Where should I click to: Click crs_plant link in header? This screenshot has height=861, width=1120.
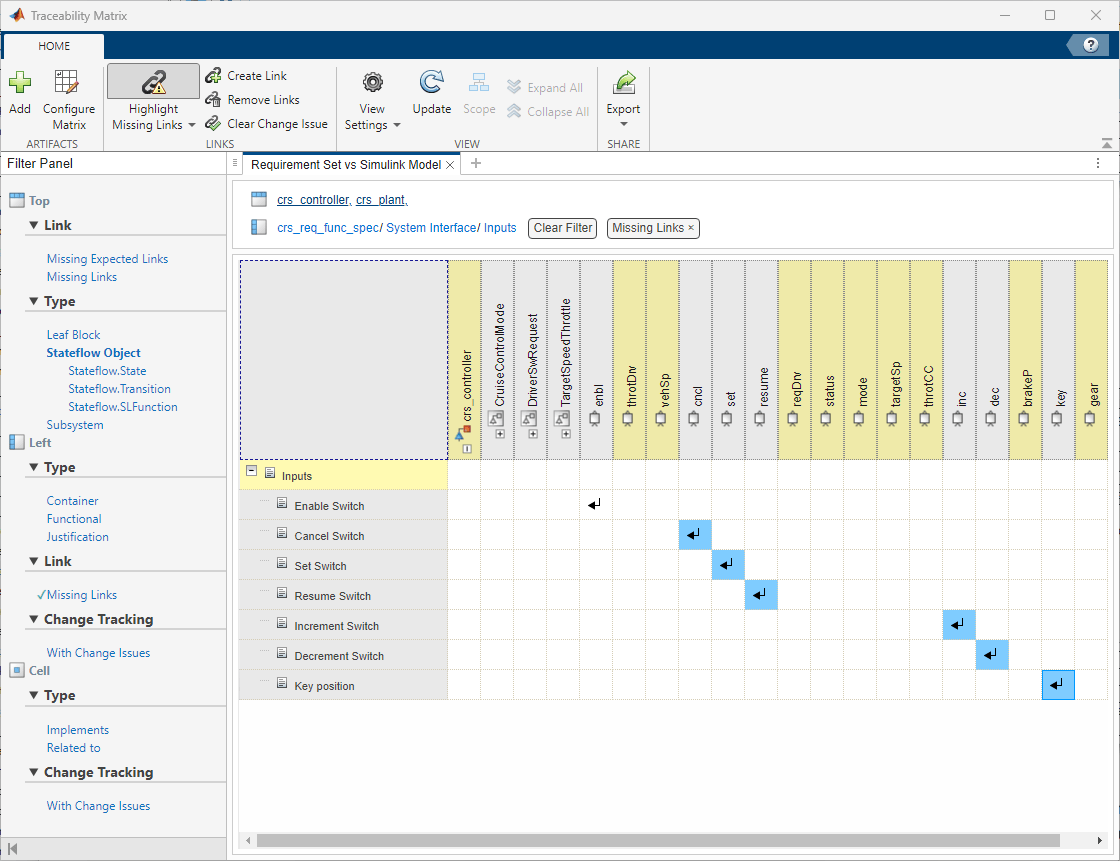[x=381, y=200]
